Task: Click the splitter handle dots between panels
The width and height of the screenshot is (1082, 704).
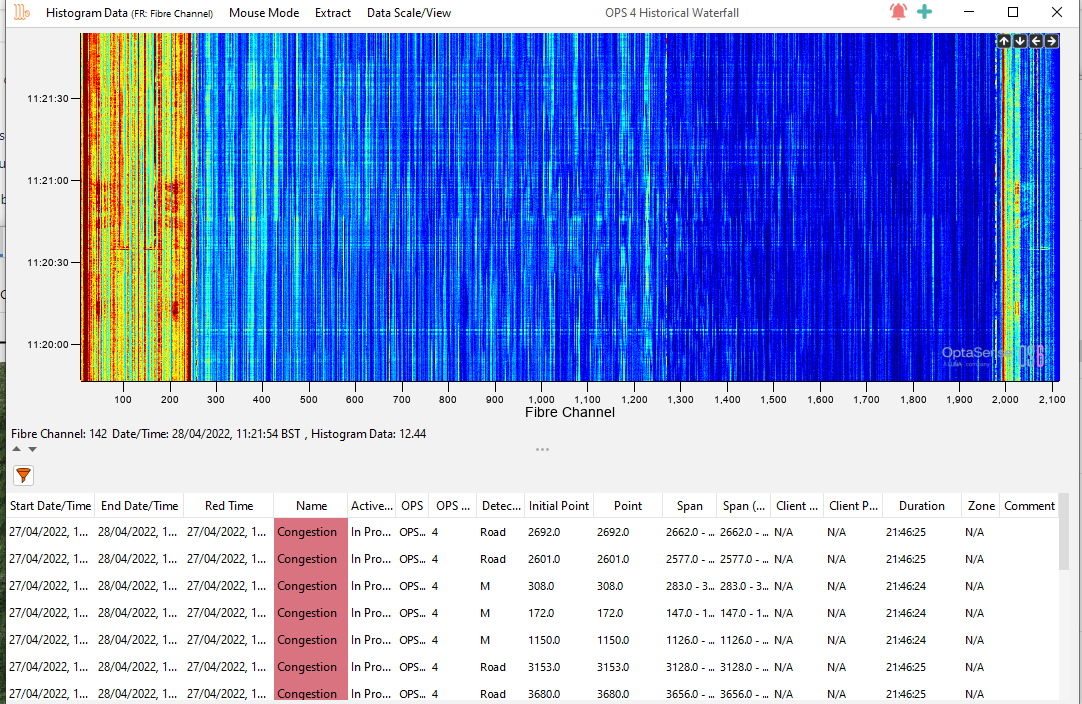Action: pyautogui.click(x=542, y=449)
